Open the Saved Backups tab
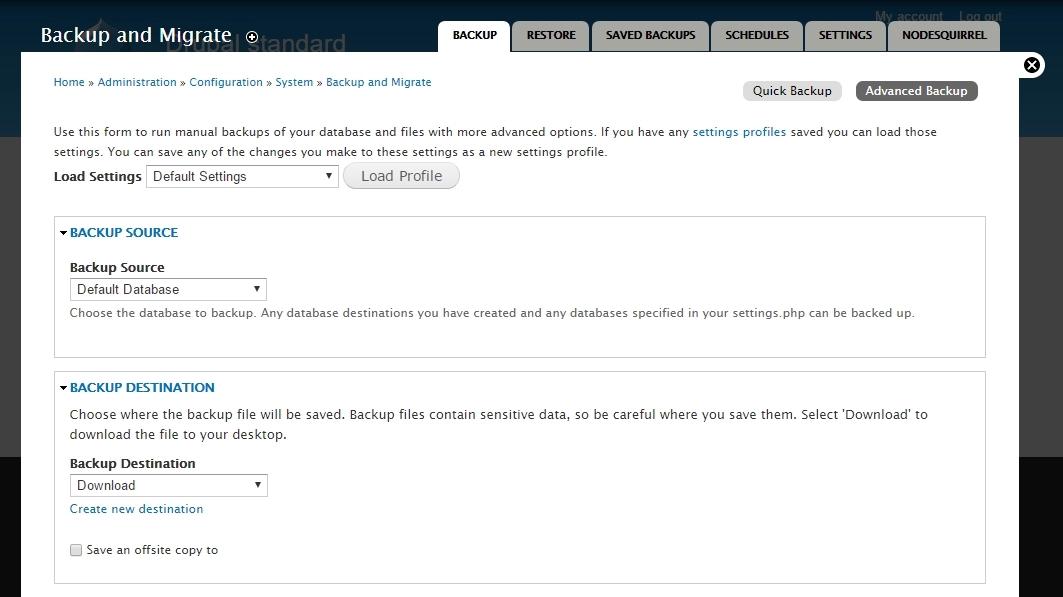Image resolution: width=1063 pixels, height=597 pixels. click(x=650, y=35)
